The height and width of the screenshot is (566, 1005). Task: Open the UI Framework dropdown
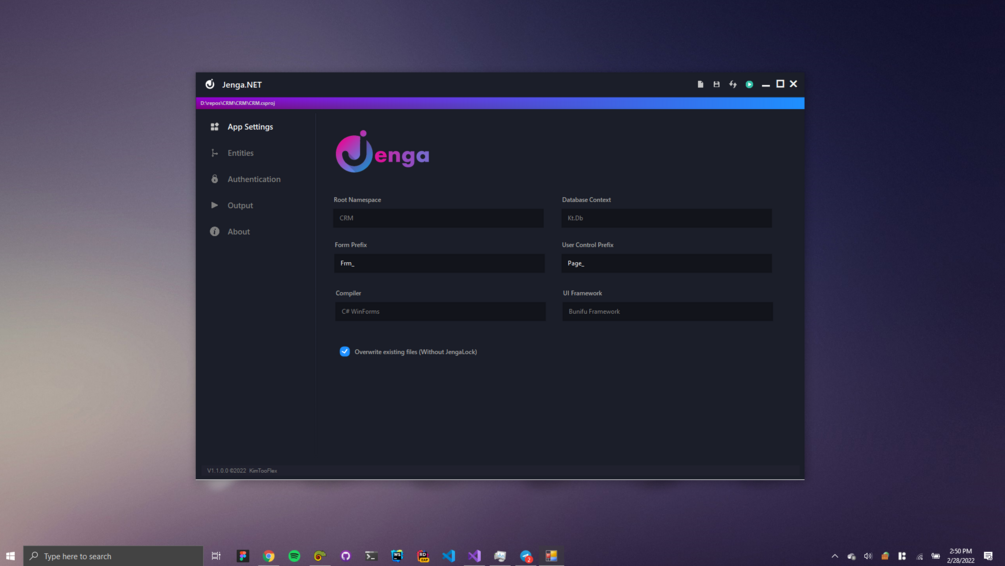pyautogui.click(x=667, y=312)
